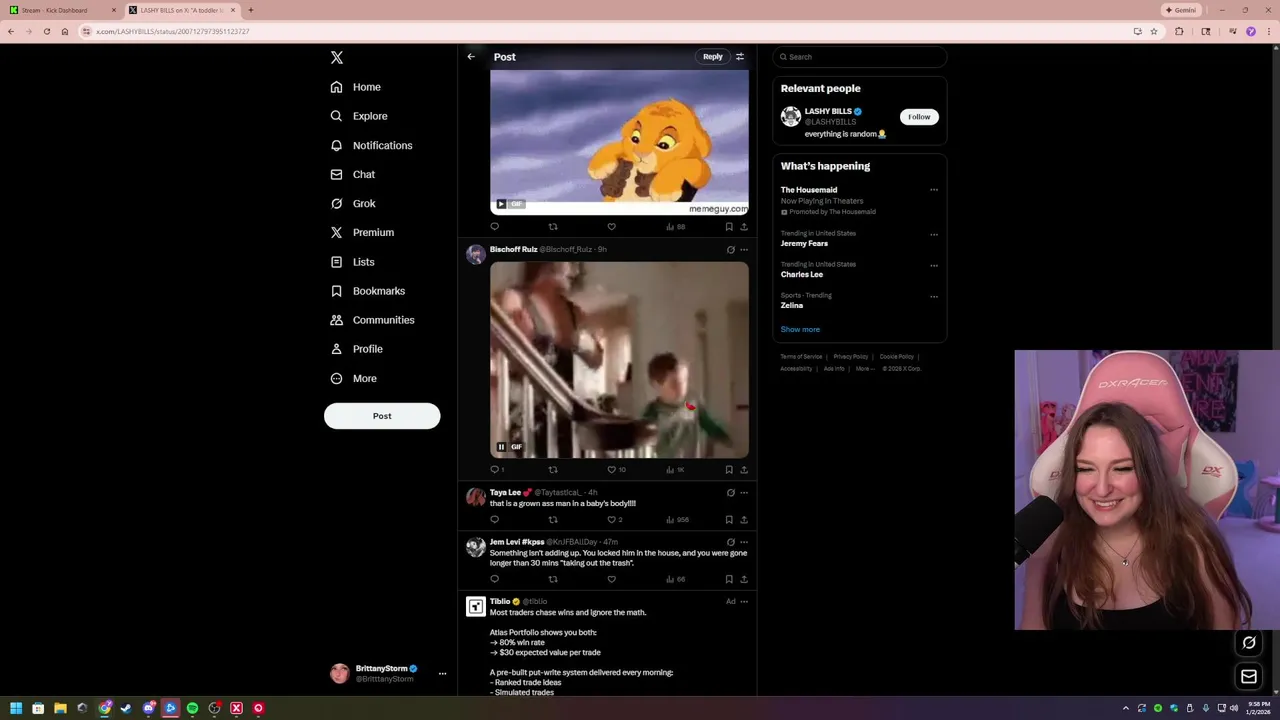Open more options on Tiblio ad
Viewport: 1280px width, 720px height.
[744, 602]
